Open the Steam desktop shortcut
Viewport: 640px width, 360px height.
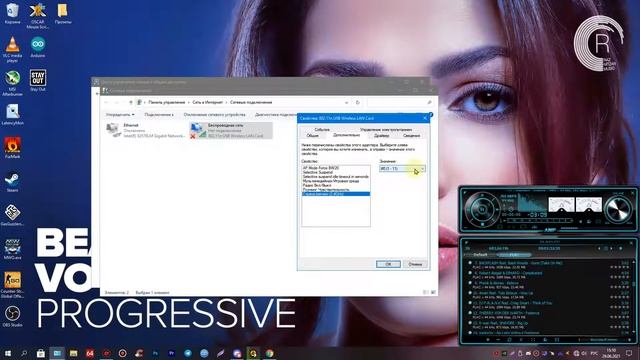tap(12, 182)
